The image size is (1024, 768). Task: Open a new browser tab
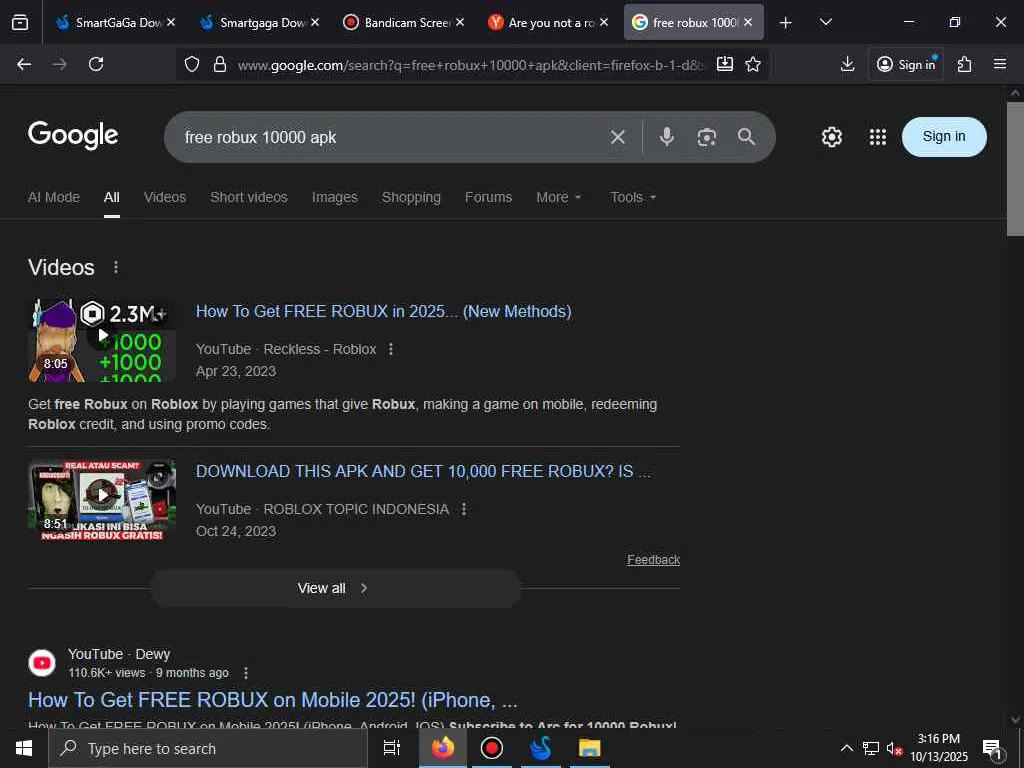pos(786,23)
